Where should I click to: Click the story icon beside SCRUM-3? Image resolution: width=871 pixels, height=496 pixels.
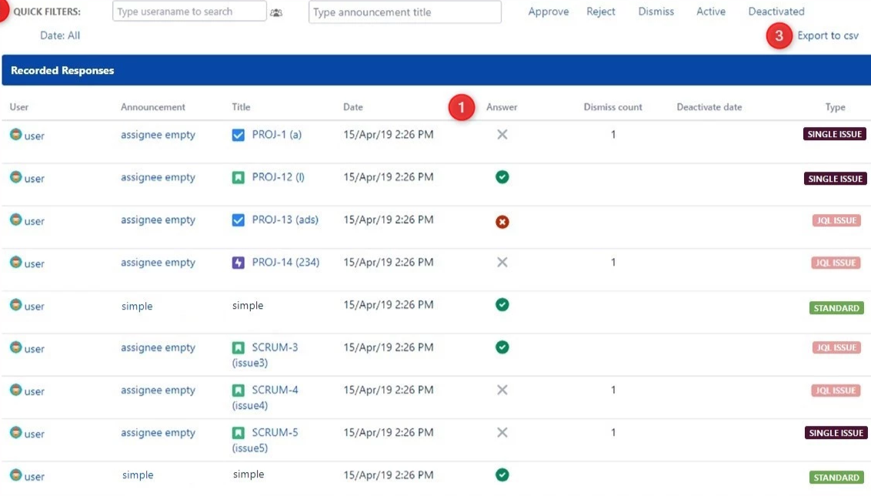tap(238, 348)
